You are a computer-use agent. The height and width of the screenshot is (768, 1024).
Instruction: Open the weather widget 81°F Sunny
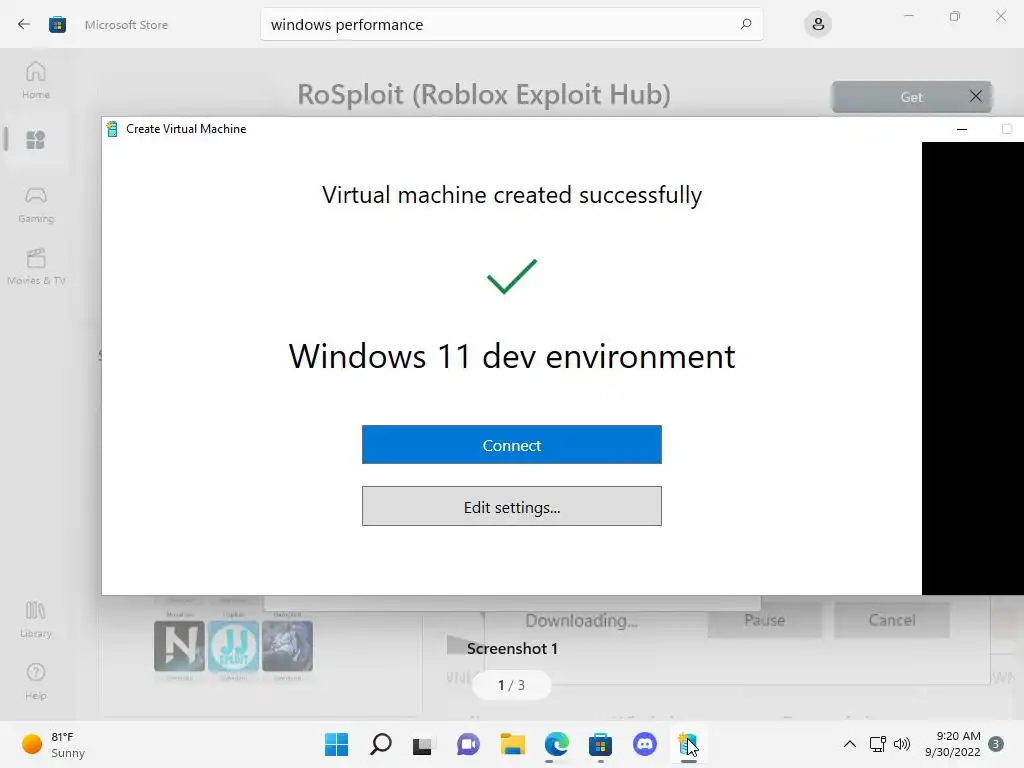point(54,744)
